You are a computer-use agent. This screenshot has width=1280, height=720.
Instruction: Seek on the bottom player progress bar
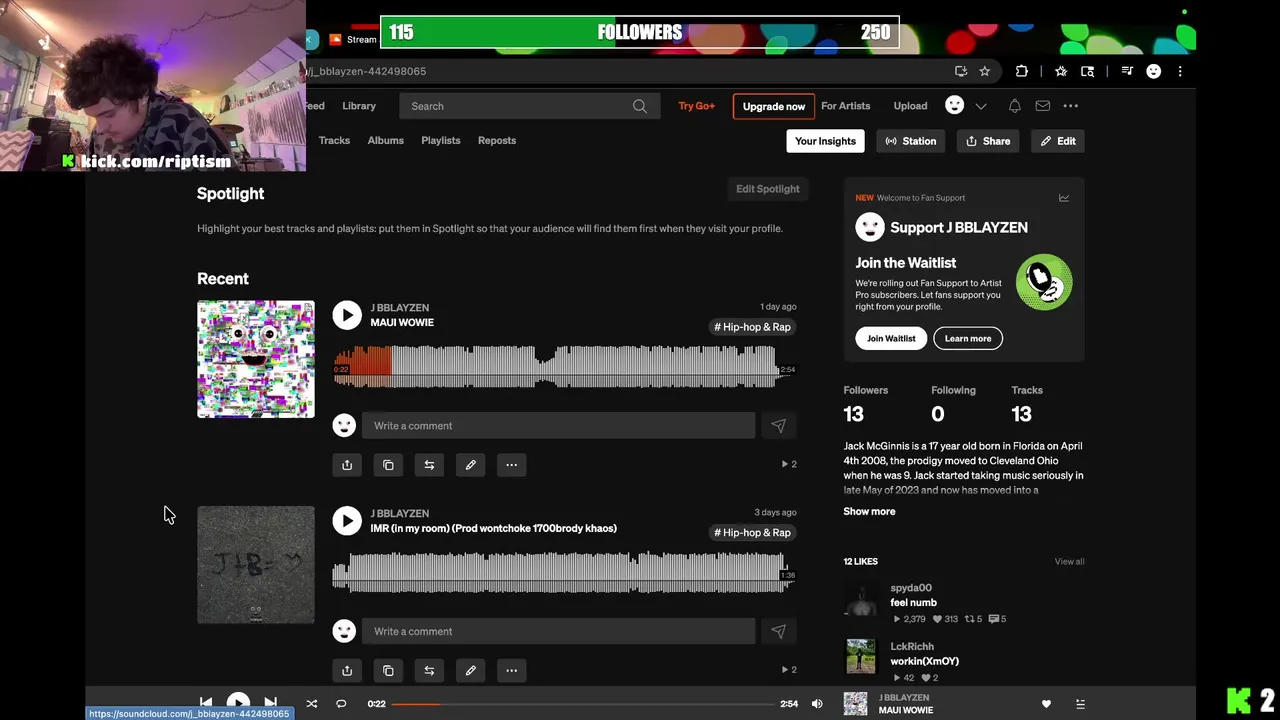582,704
